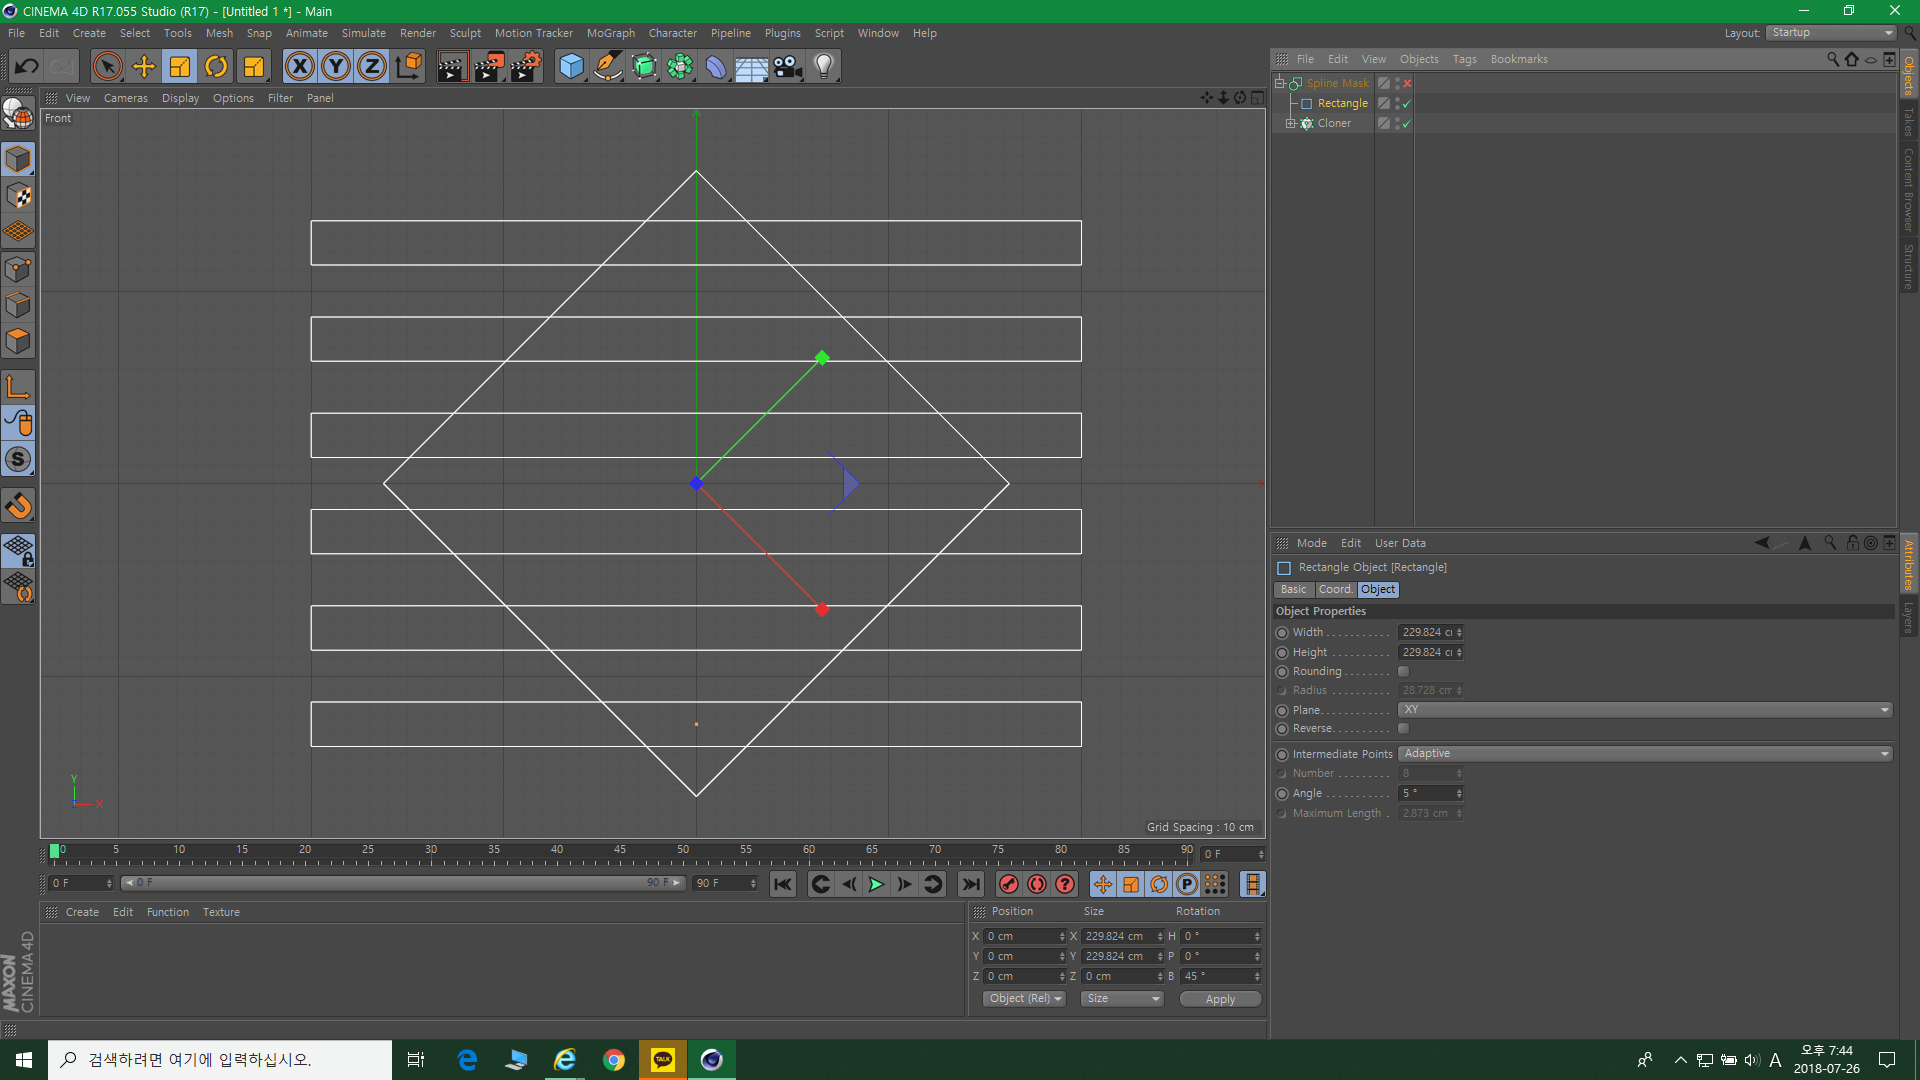The image size is (1920, 1080).
Task: Go to the end of animation
Action: [x=971, y=884]
